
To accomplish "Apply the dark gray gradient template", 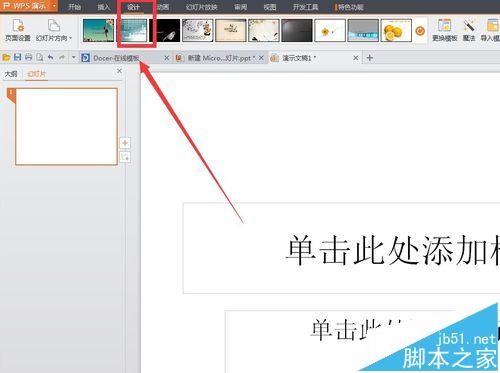I will [x=297, y=30].
